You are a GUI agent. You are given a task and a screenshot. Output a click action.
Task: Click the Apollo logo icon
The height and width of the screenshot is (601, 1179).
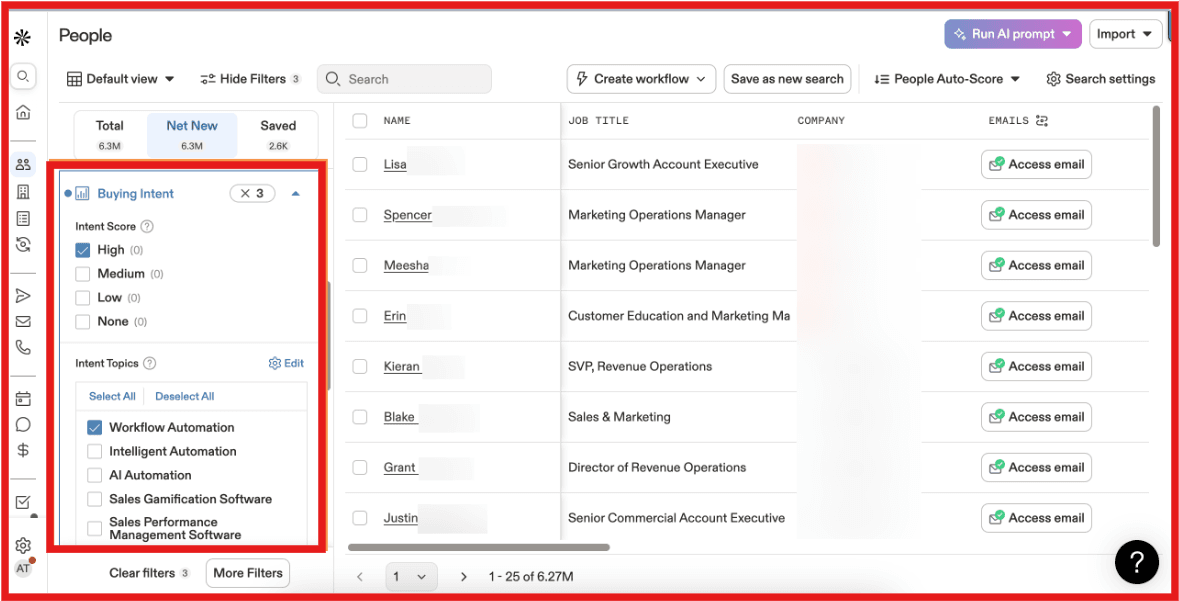pos(23,36)
